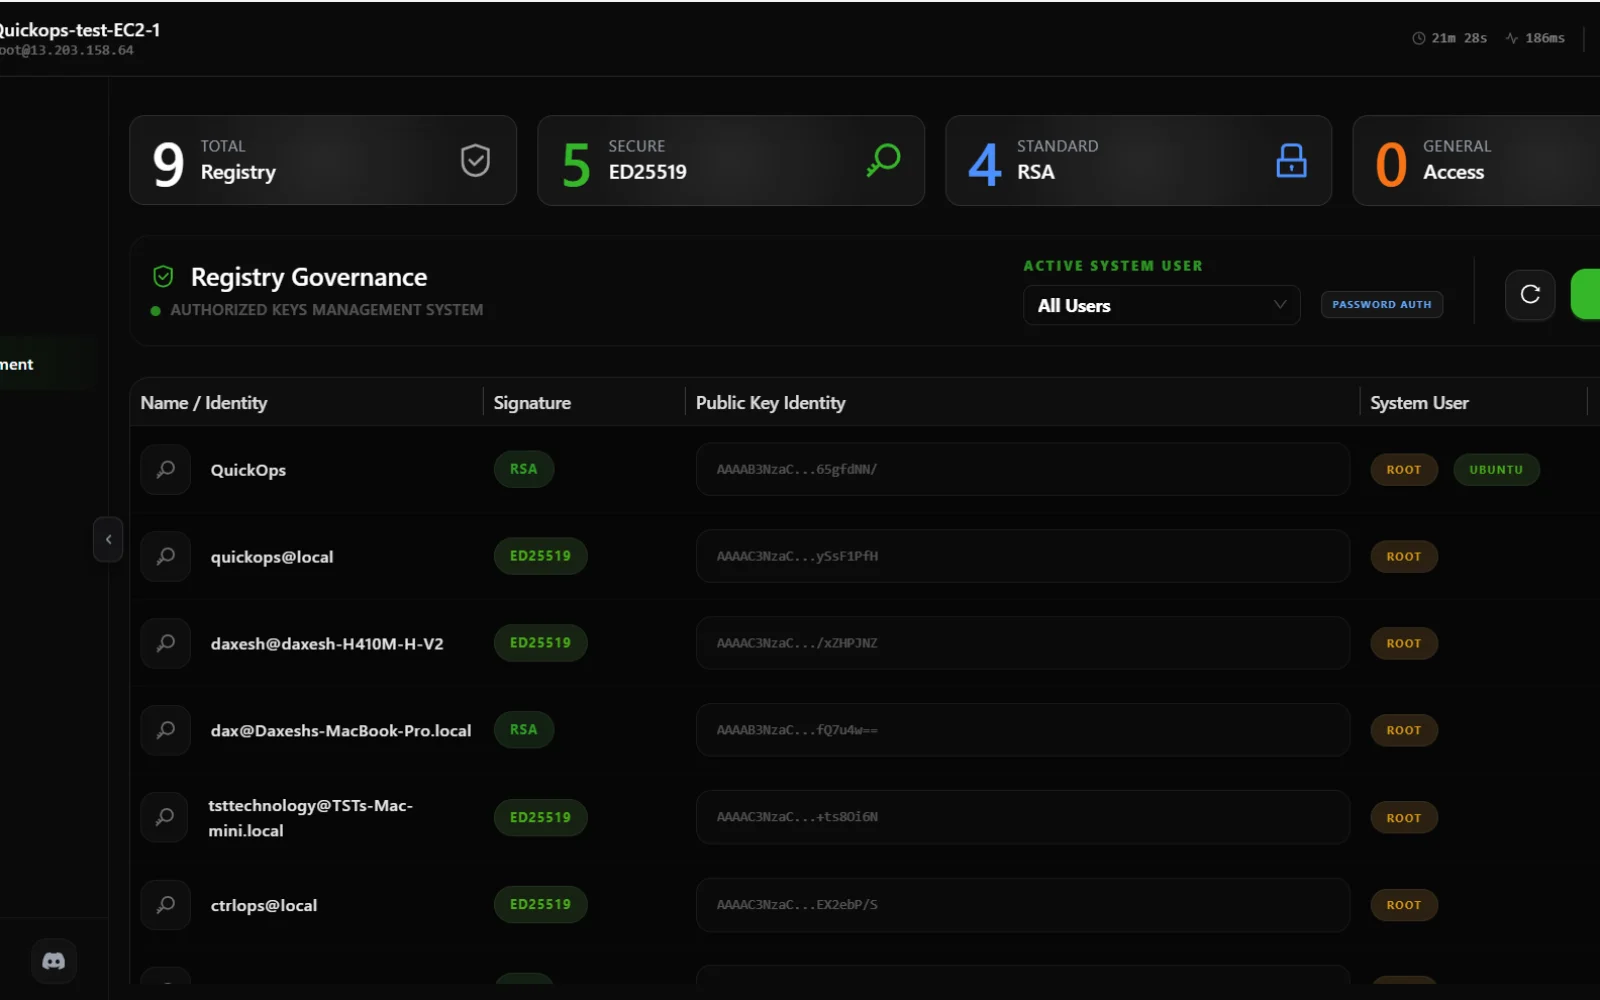This screenshot has width=1600, height=1000.
Task: Click the key icon beside dax@Daxeshs-MacBook-Pro.local
Action: [166, 730]
